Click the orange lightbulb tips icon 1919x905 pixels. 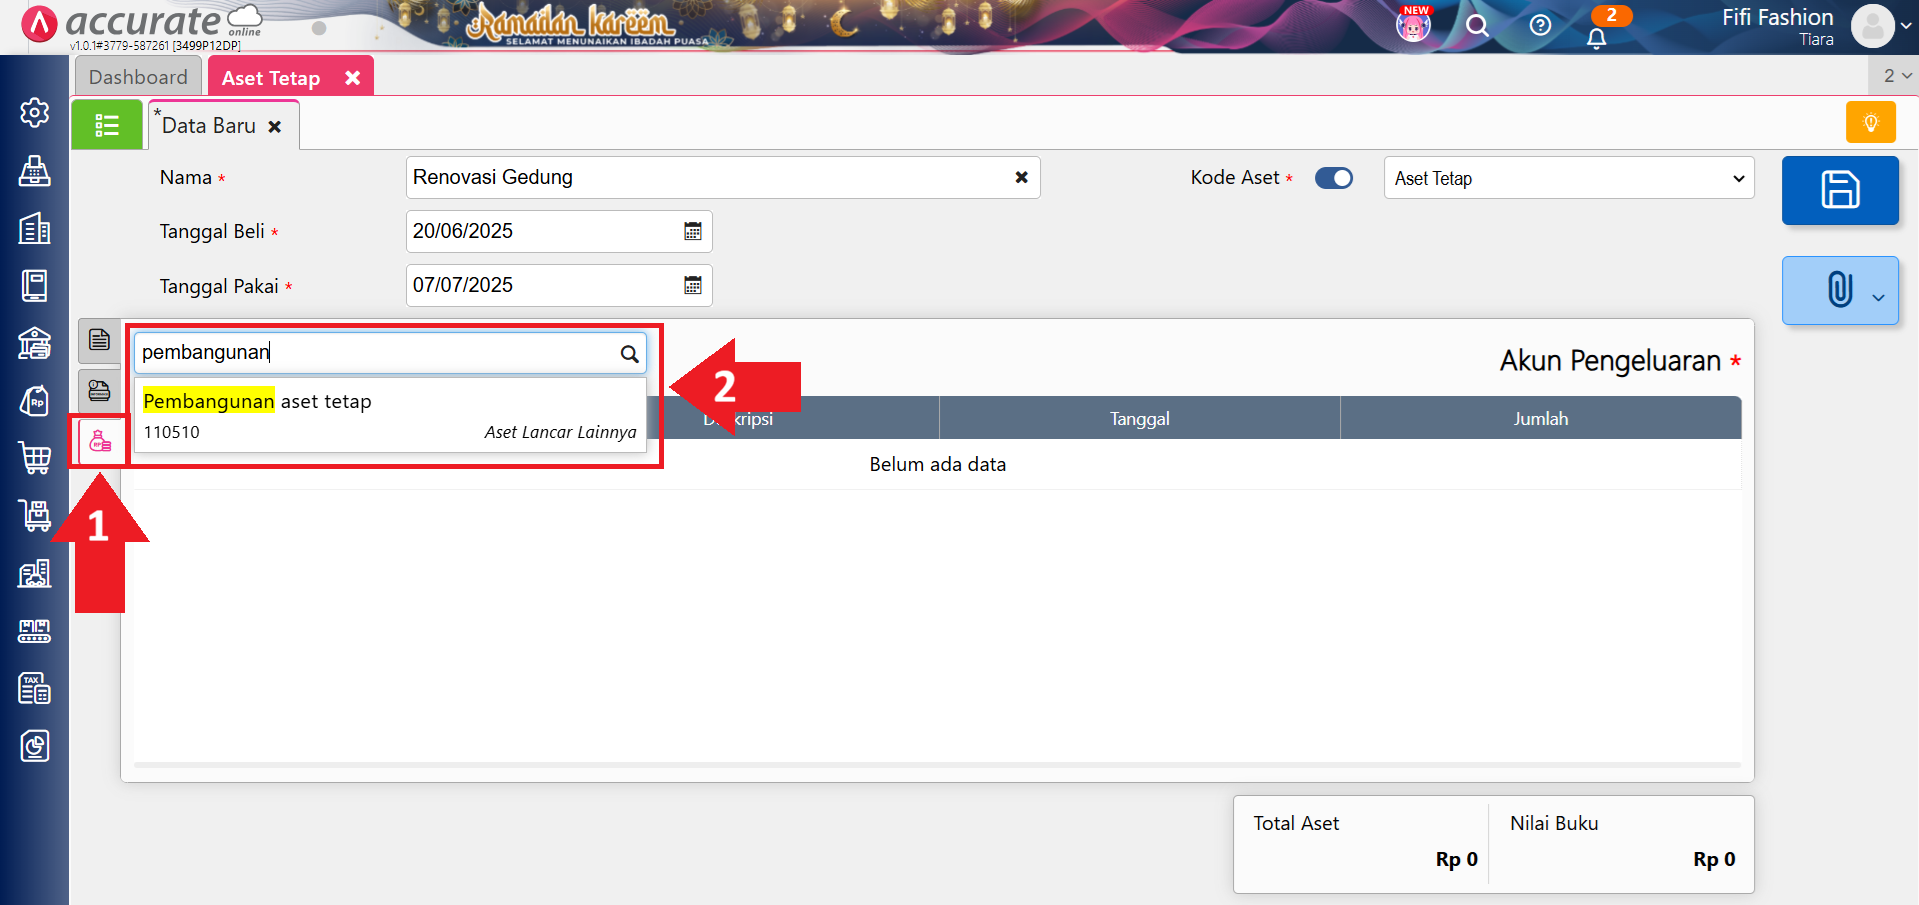[x=1870, y=123]
